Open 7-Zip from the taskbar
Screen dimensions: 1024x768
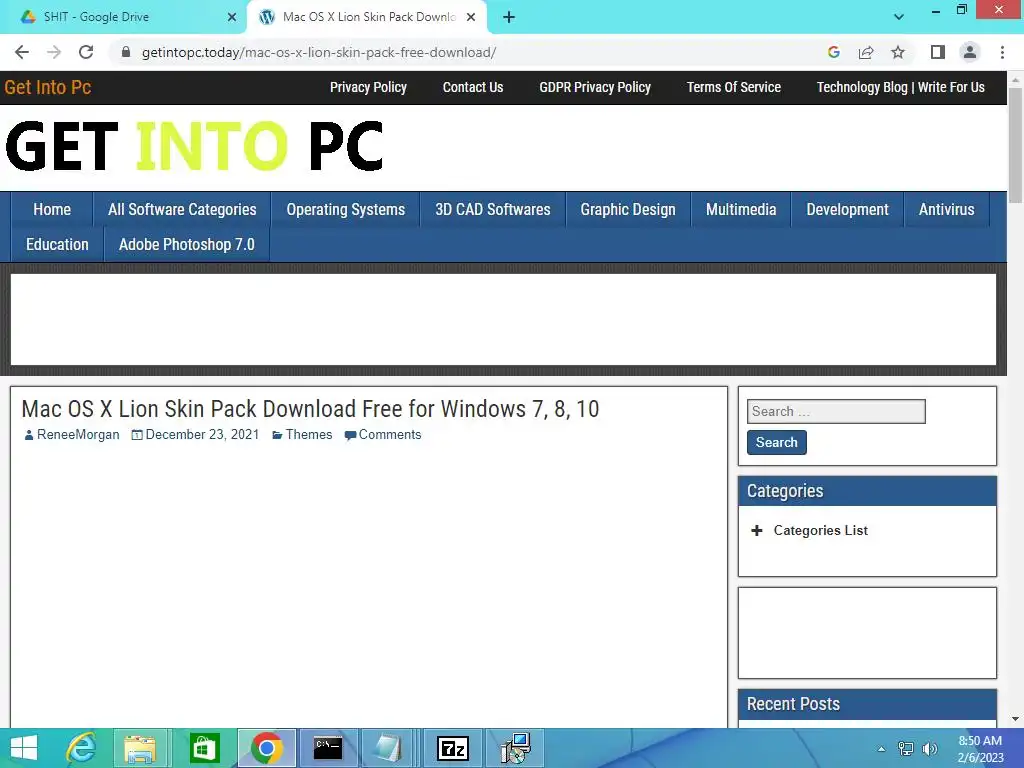click(453, 748)
